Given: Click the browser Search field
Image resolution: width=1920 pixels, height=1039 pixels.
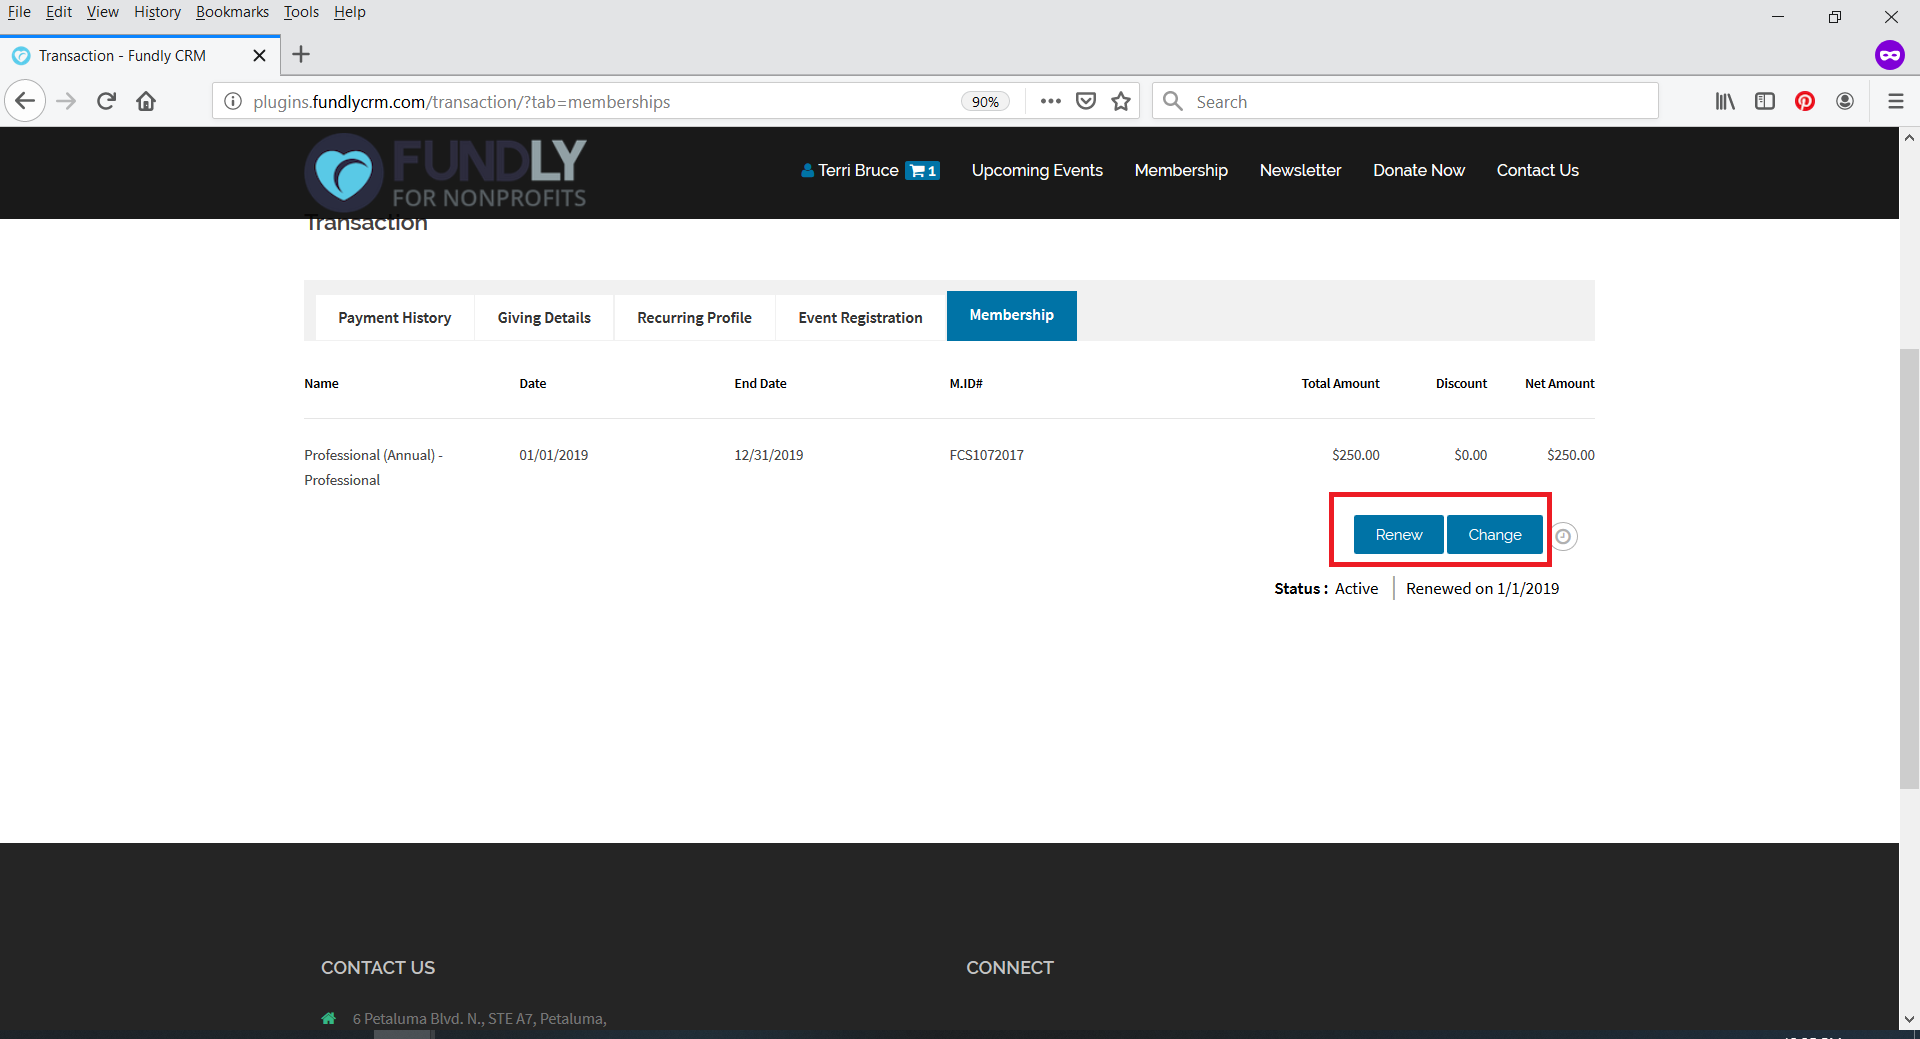Looking at the screenshot, I should [x=1405, y=101].
